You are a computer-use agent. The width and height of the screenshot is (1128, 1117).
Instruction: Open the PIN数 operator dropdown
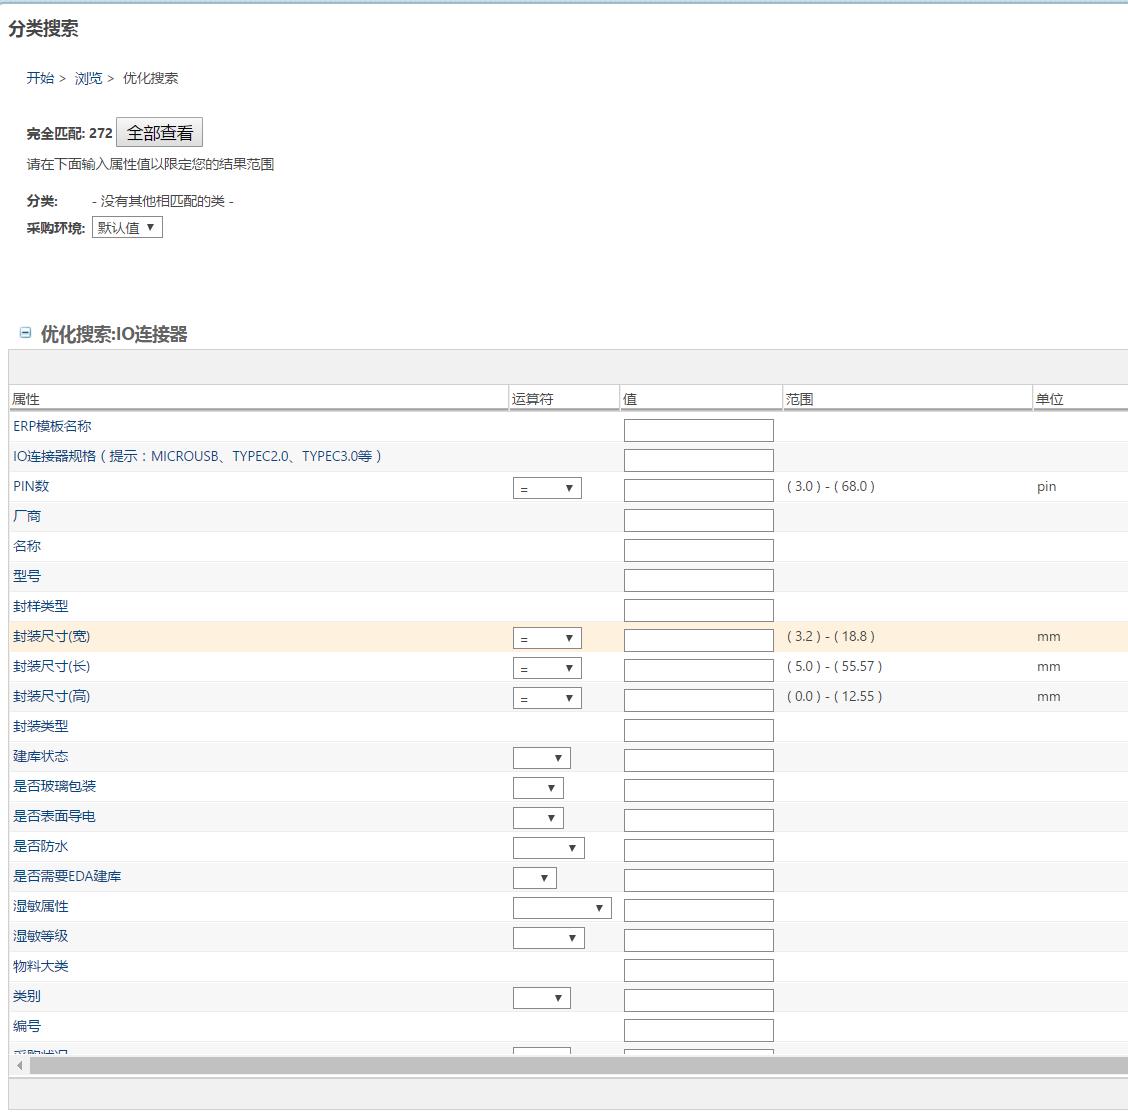click(547, 488)
